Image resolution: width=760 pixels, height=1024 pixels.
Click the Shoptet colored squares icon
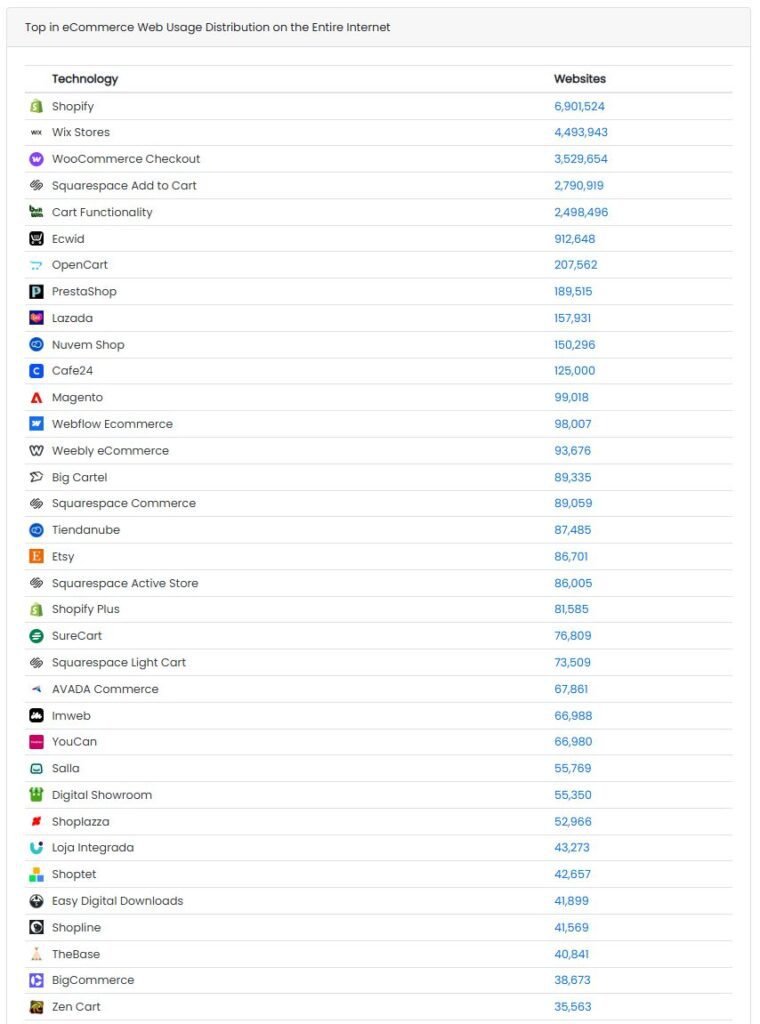click(37, 875)
